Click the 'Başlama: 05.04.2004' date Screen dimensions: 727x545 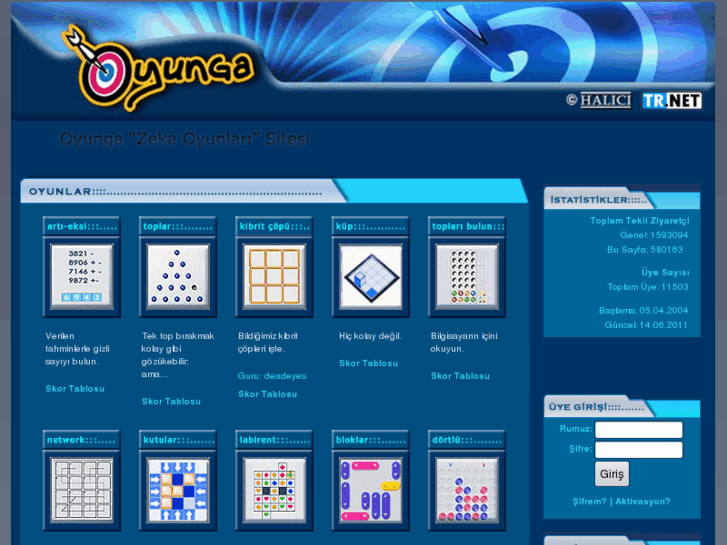tap(644, 311)
